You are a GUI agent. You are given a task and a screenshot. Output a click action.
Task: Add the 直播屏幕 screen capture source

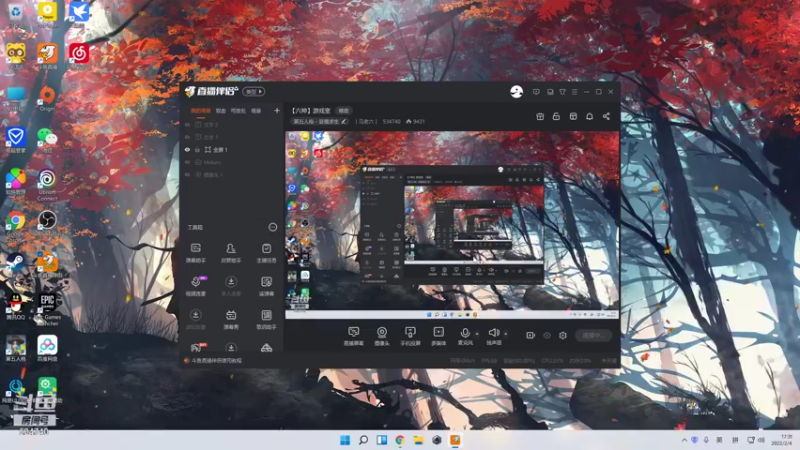click(353, 336)
